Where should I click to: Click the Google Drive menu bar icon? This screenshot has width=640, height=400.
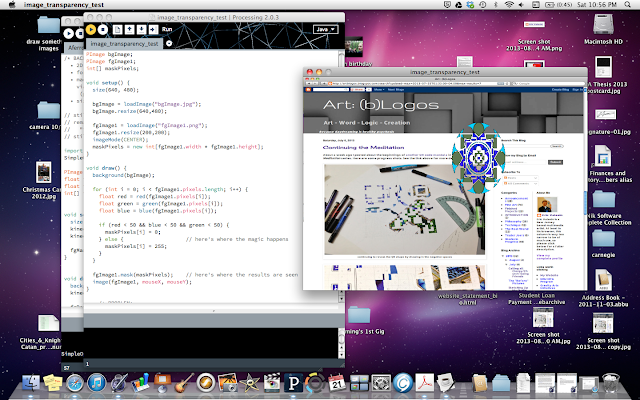(459, 4)
